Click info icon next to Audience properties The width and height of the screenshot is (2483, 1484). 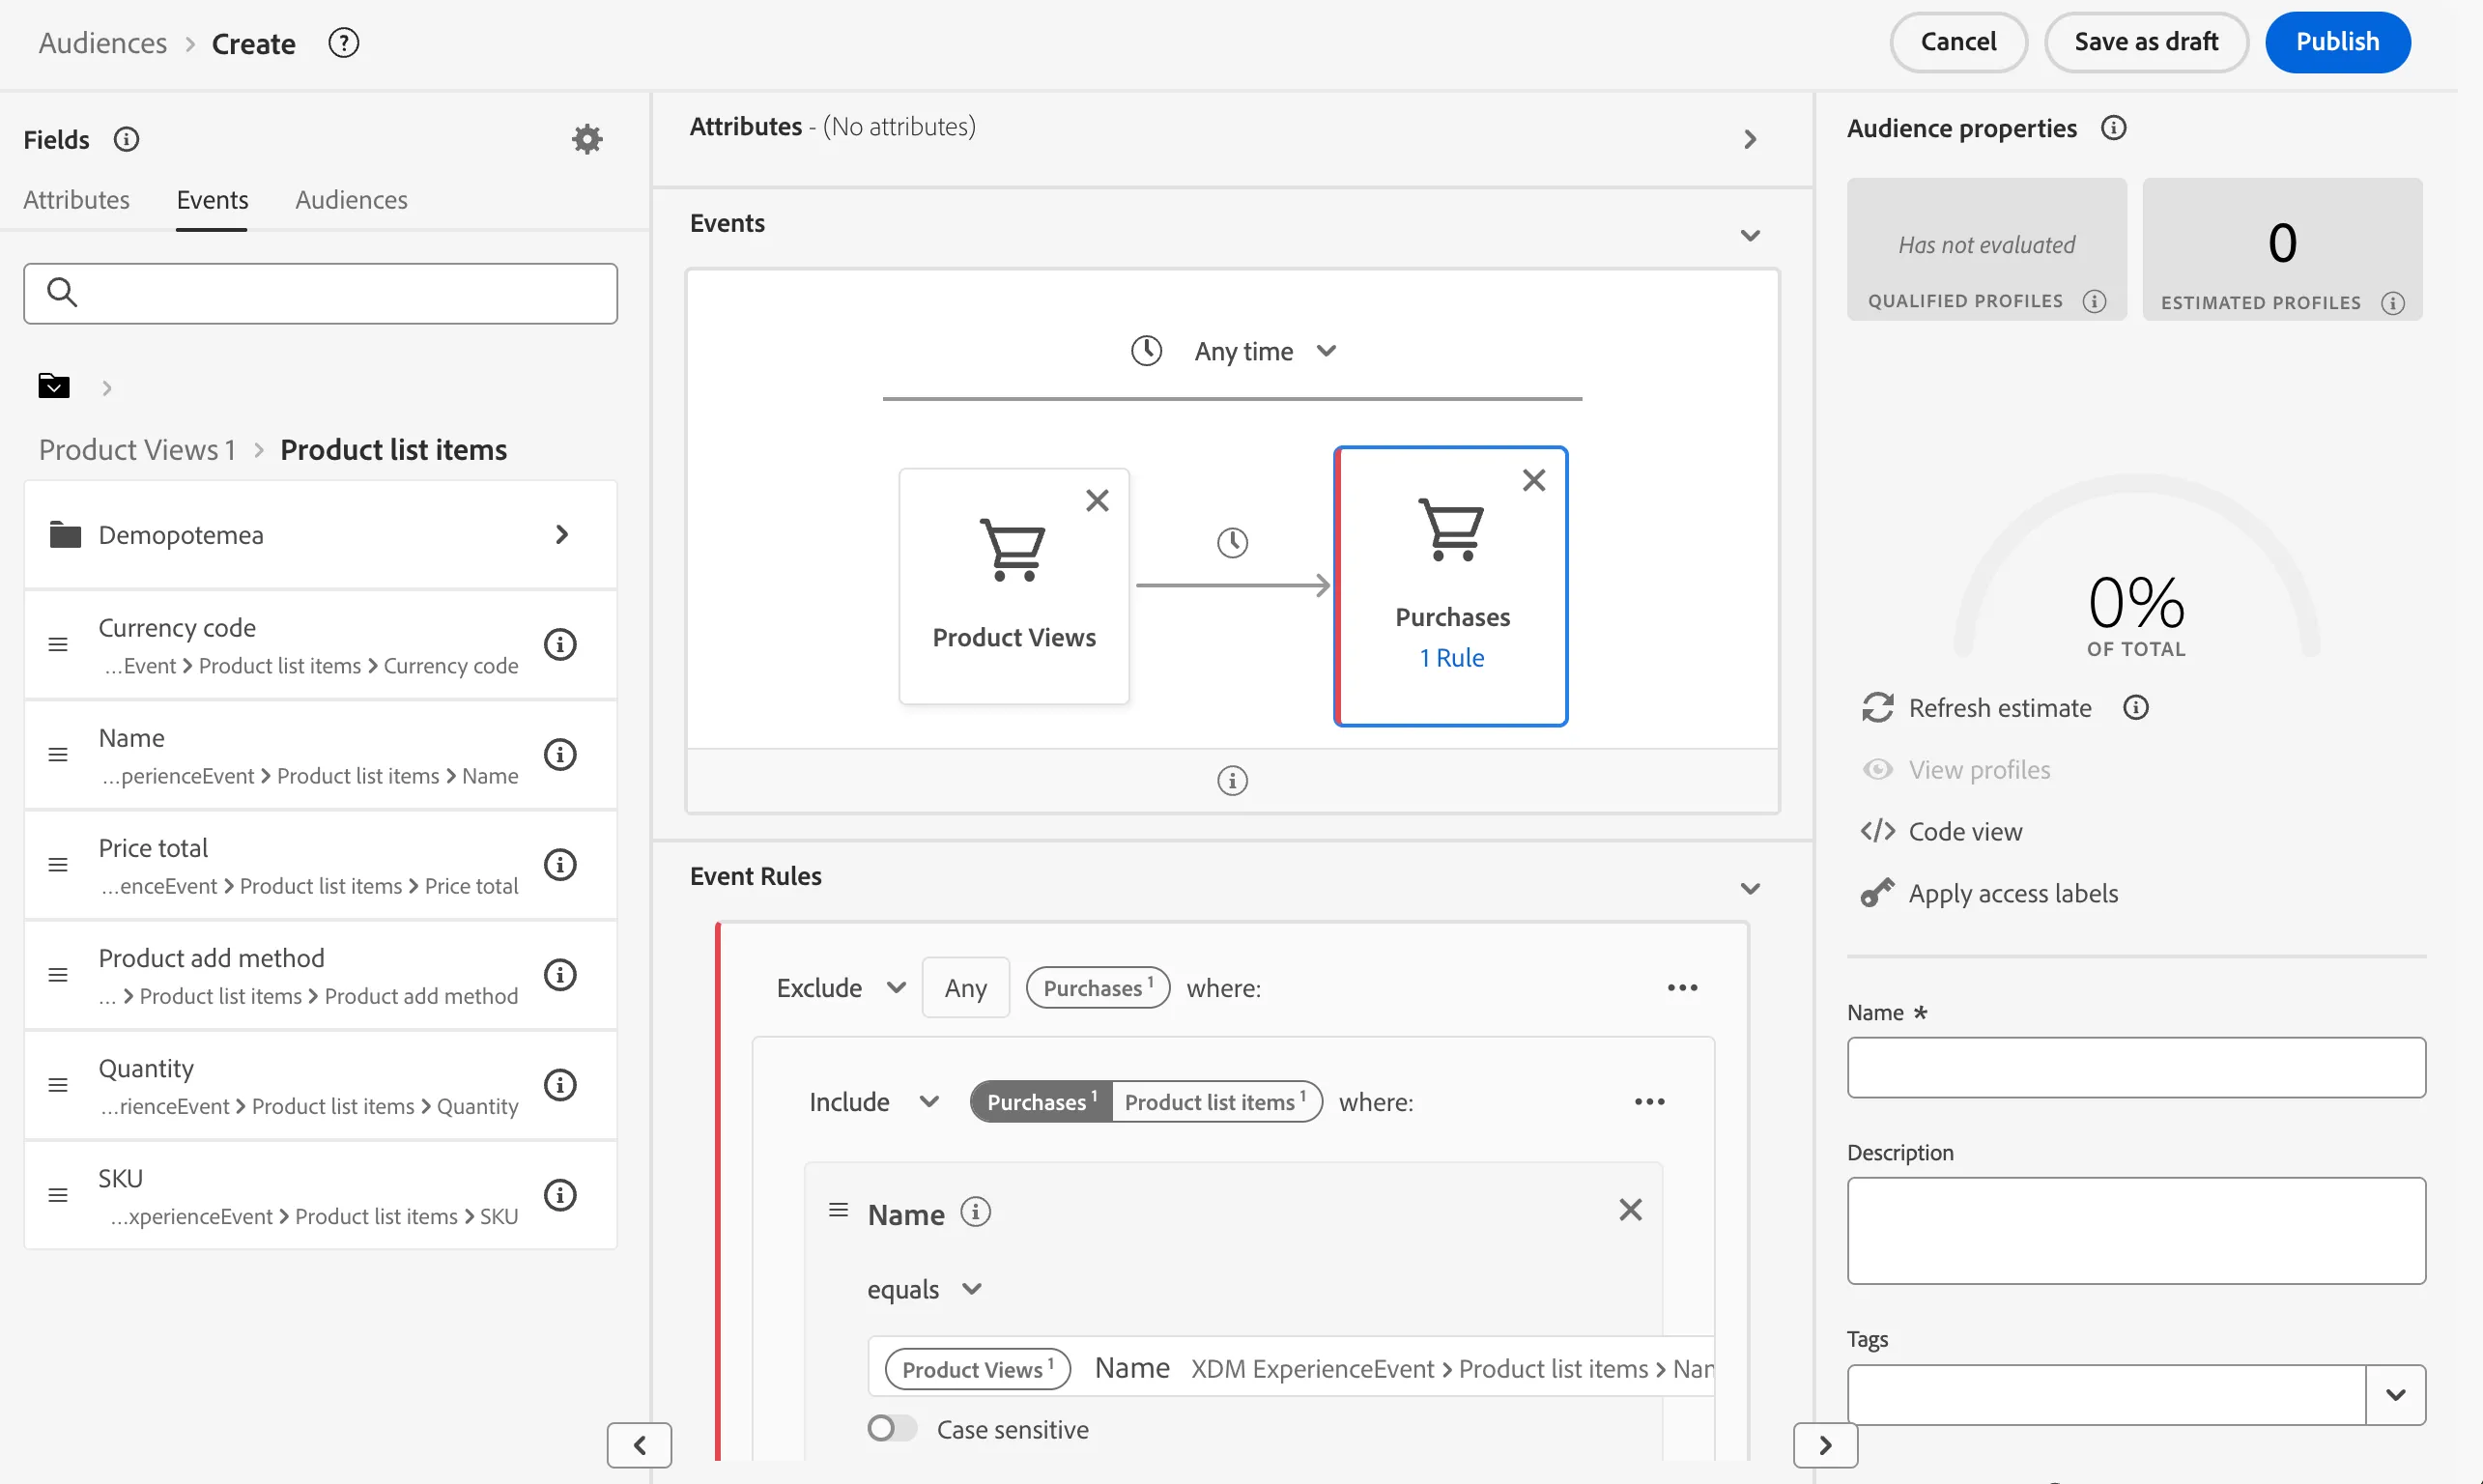click(x=2113, y=128)
